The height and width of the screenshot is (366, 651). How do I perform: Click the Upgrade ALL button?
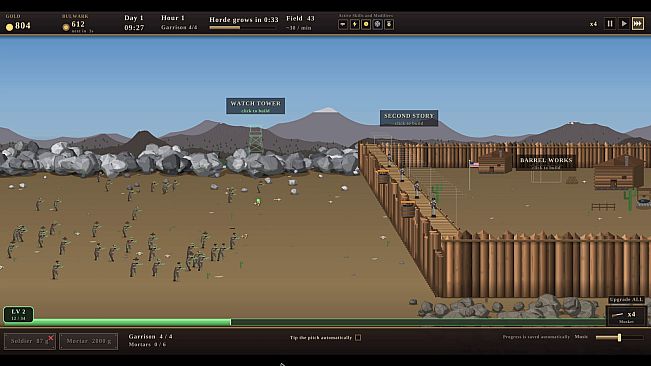626,300
